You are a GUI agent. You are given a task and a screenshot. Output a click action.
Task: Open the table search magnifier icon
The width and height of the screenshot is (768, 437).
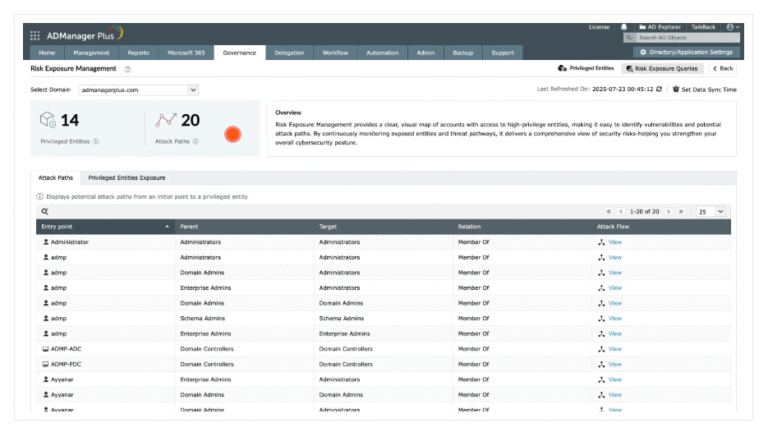[x=45, y=212]
